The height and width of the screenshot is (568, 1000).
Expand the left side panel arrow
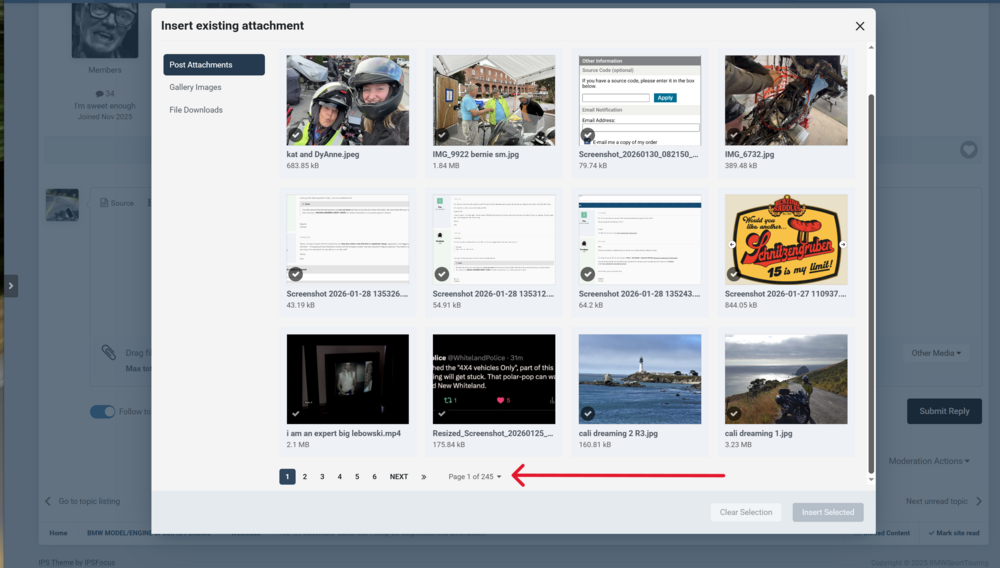[10, 286]
